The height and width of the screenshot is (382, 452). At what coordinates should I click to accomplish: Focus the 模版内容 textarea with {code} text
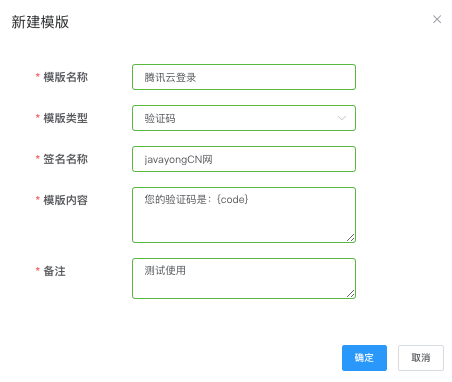pyautogui.click(x=244, y=215)
